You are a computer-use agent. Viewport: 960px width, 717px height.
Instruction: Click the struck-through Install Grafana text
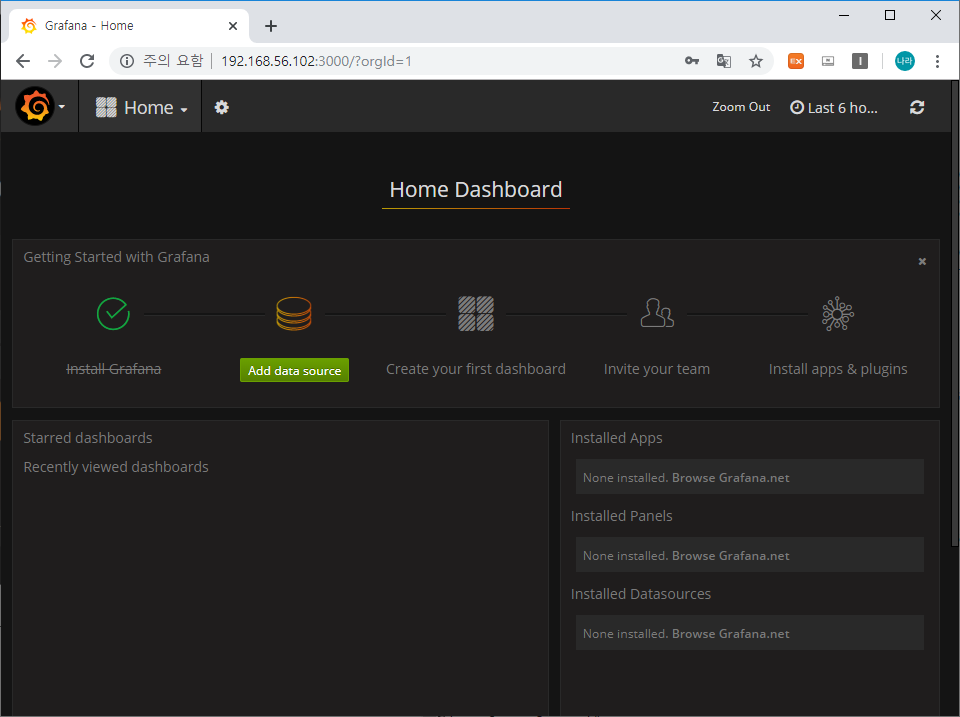tap(113, 369)
